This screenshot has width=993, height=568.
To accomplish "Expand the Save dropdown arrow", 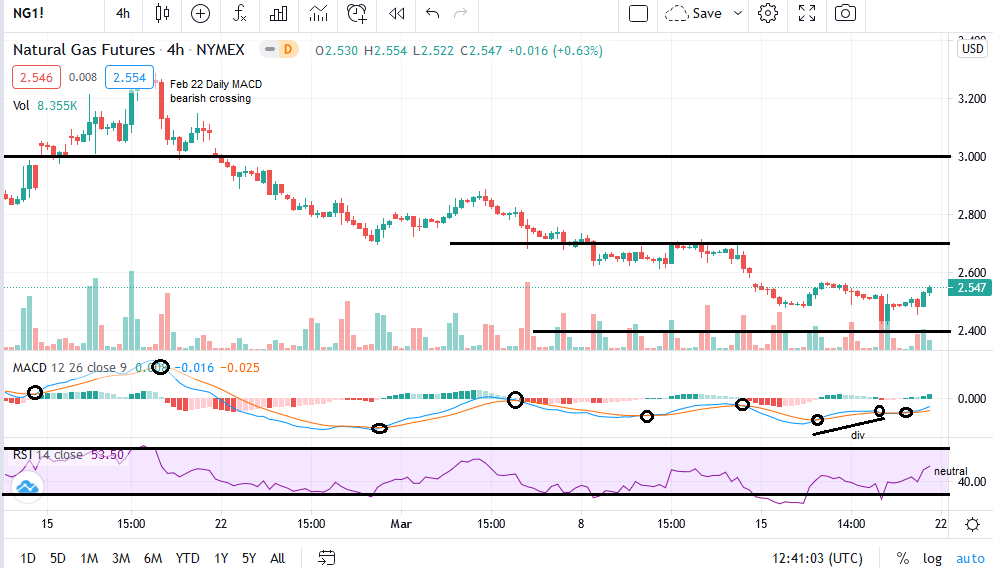I will tap(738, 13).
